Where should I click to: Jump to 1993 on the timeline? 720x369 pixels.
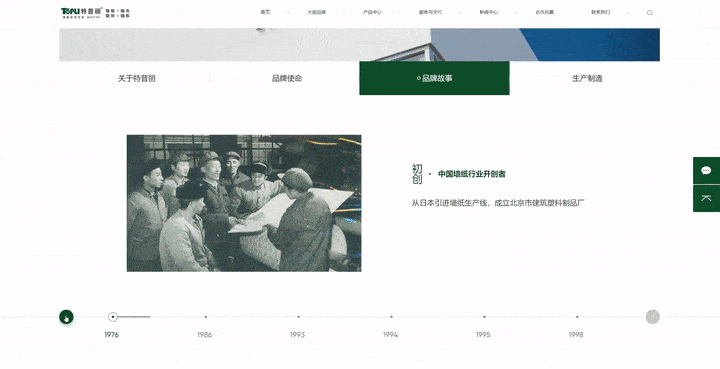tap(298, 335)
